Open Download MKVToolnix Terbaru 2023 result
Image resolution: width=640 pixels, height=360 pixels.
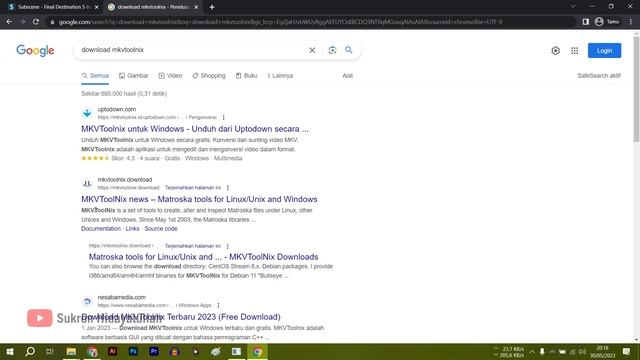[x=181, y=317]
